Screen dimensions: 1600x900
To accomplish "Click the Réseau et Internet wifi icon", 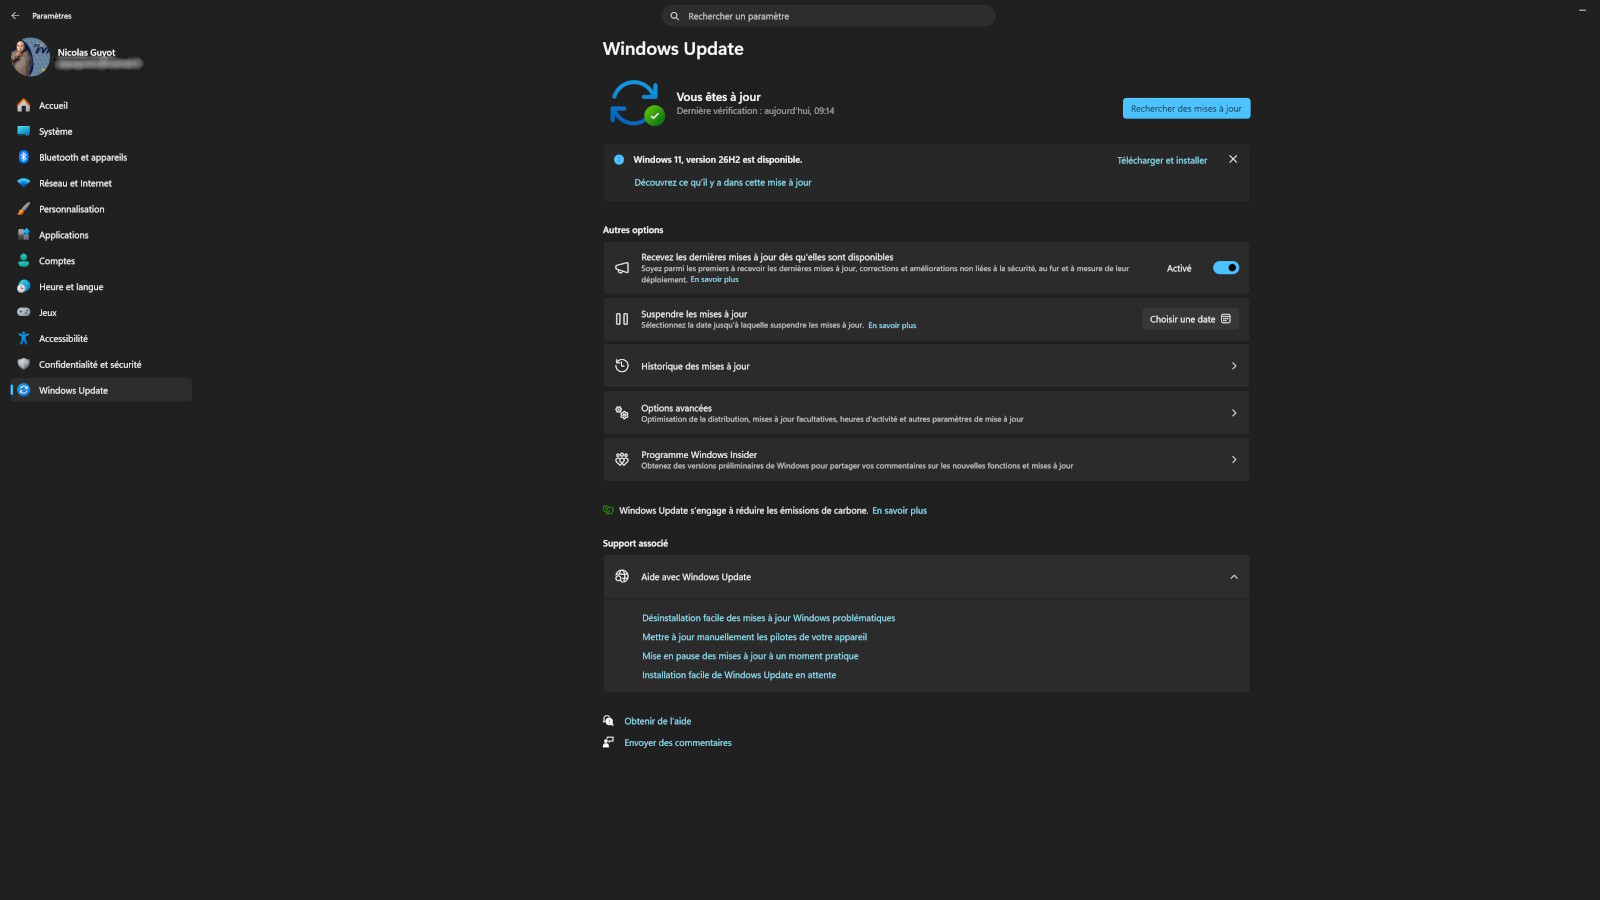I will [x=24, y=183].
